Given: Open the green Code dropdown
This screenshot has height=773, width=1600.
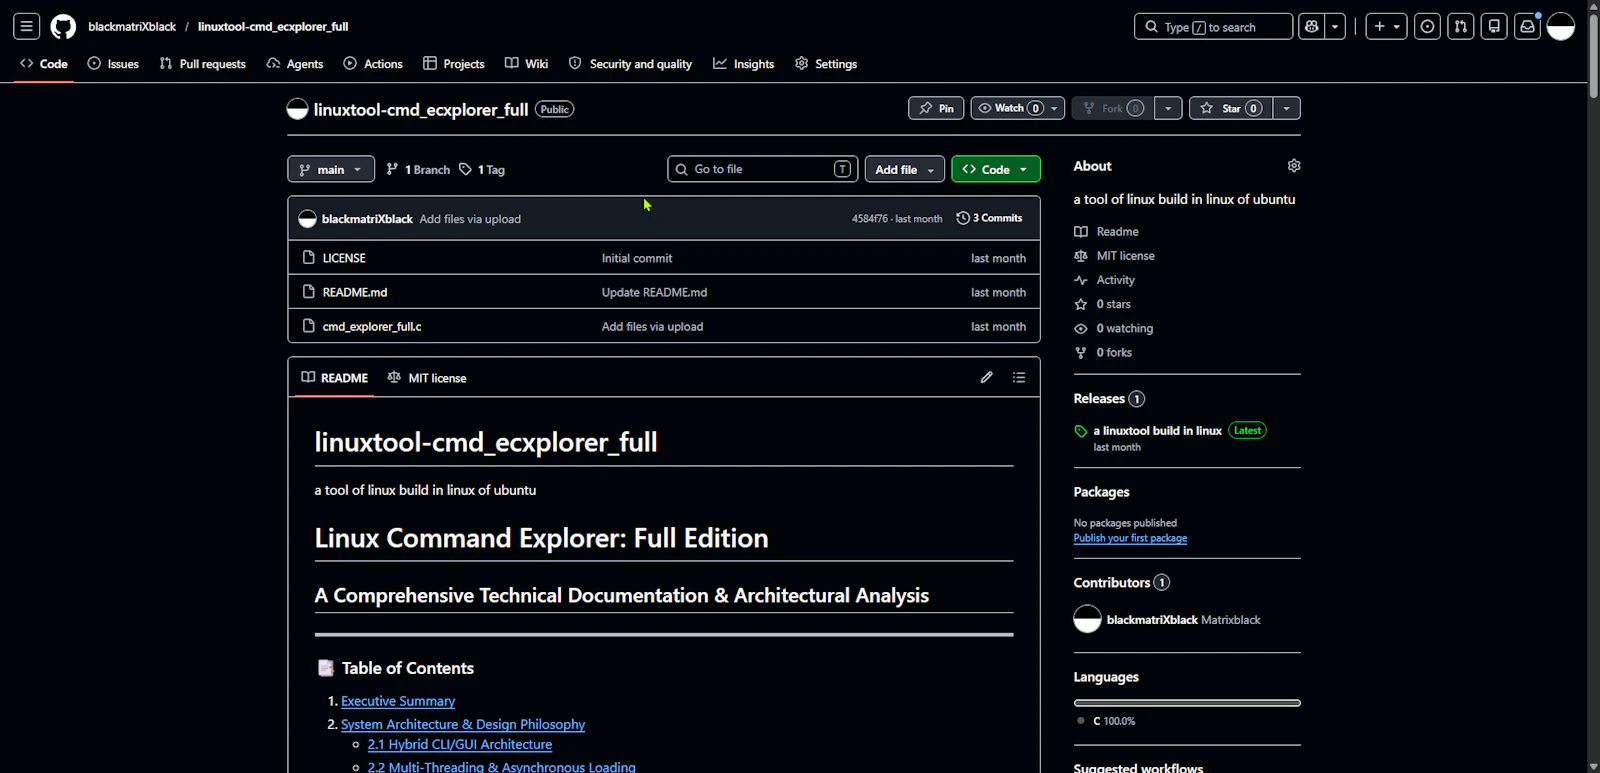Looking at the screenshot, I should coord(996,169).
